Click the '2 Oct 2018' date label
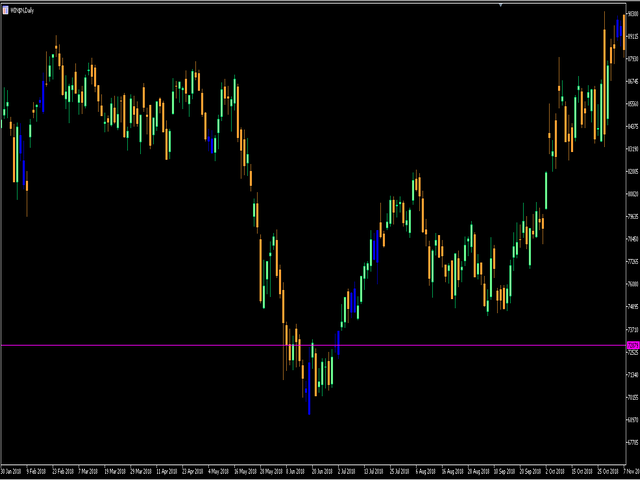The image size is (640, 480). click(x=555, y=471)
